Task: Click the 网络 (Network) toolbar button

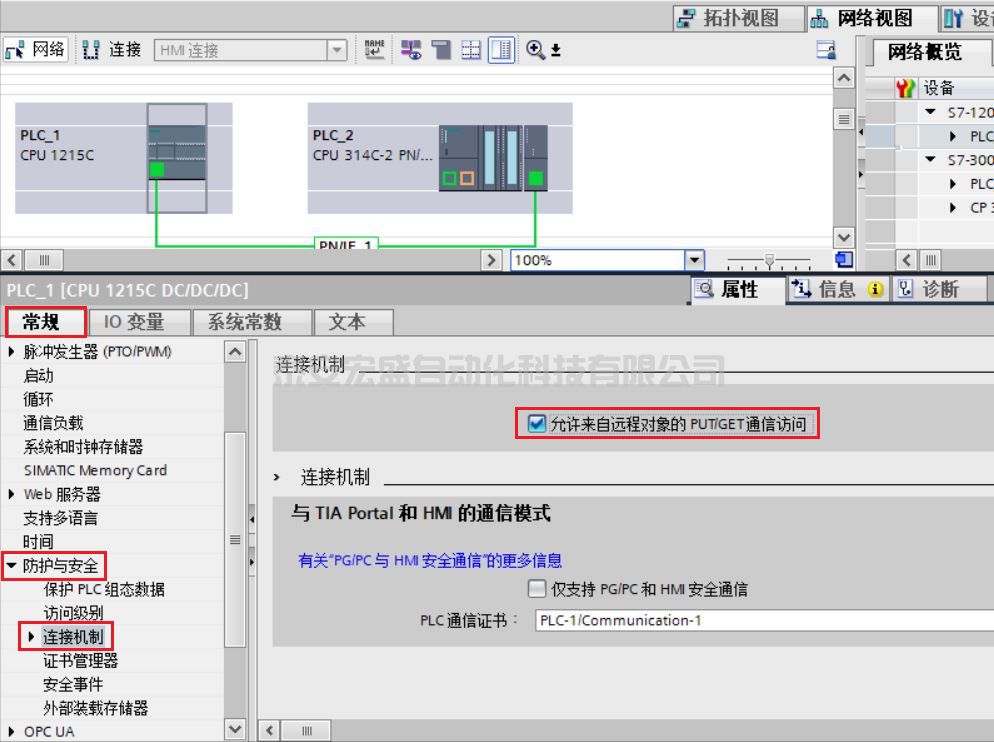Action: click(36, 50)
